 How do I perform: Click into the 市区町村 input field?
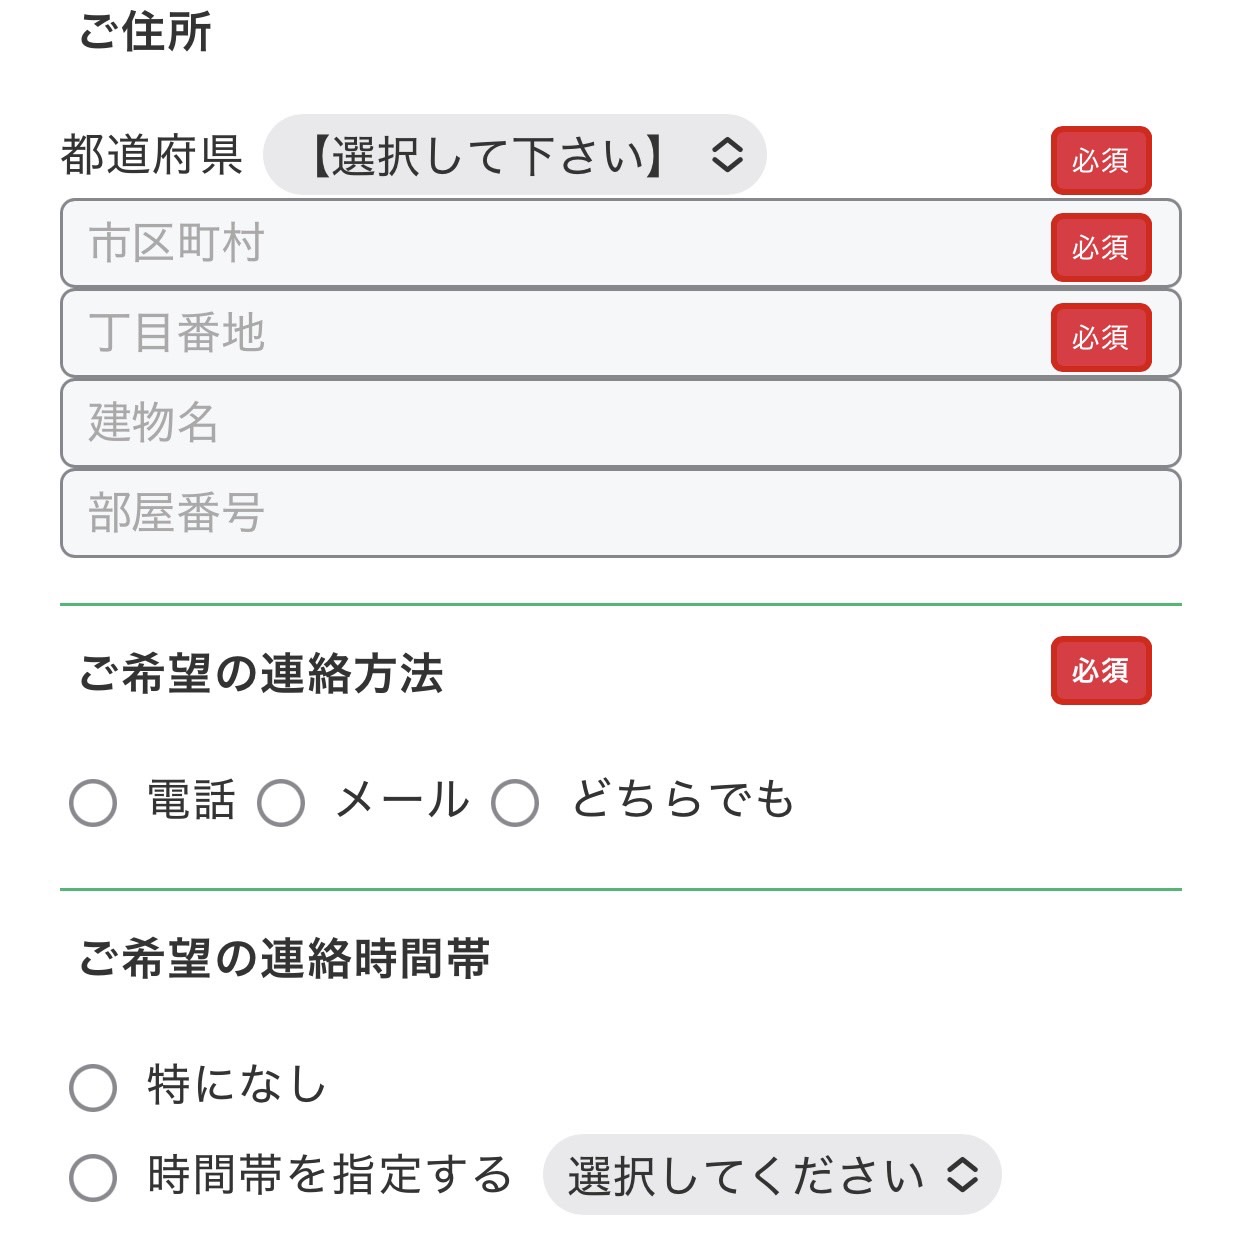tap(550, 244)
